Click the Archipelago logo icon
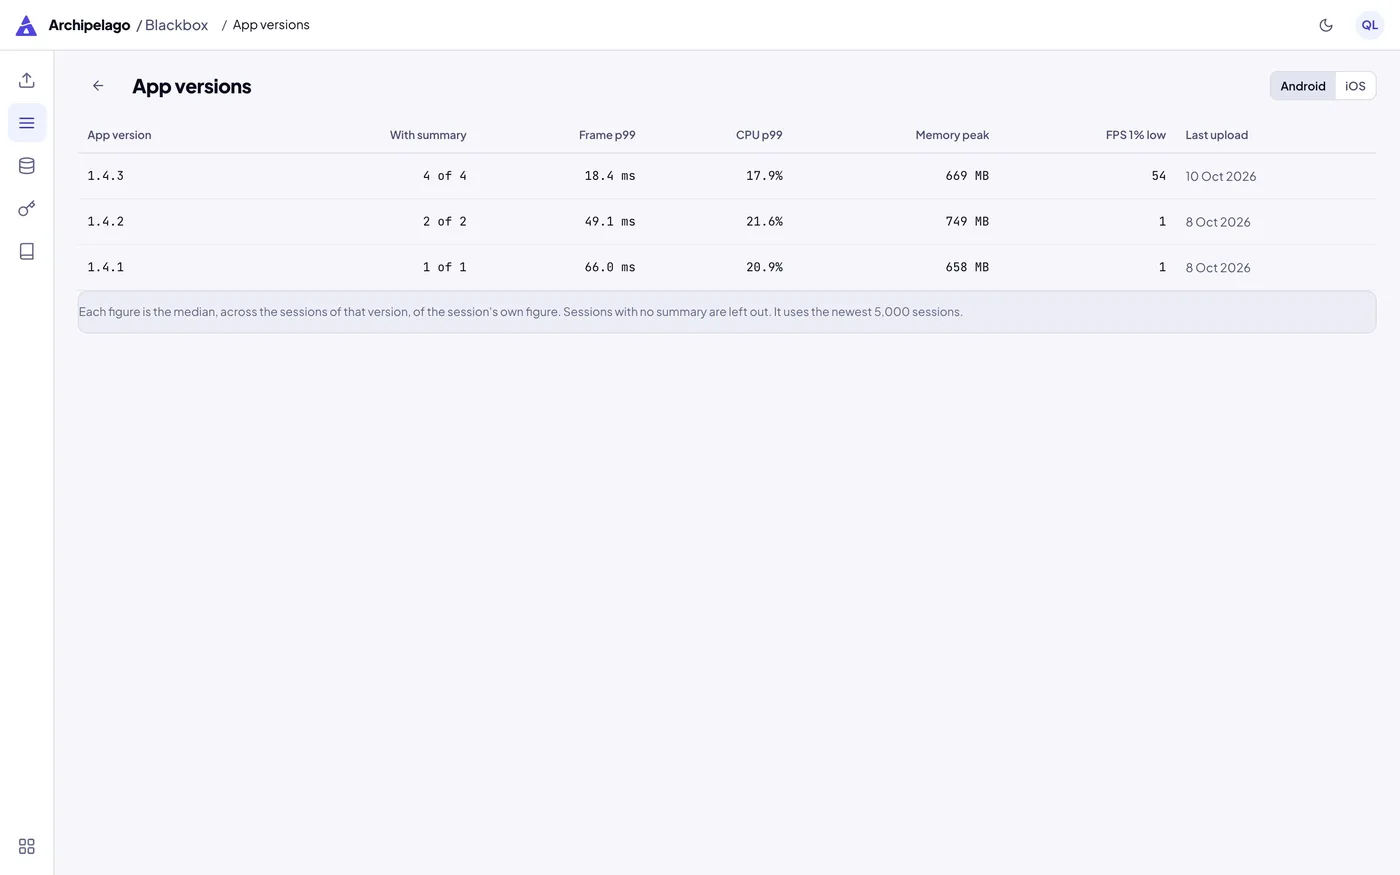The width and height of the screenshot is (1400, 875). point(27,25)
